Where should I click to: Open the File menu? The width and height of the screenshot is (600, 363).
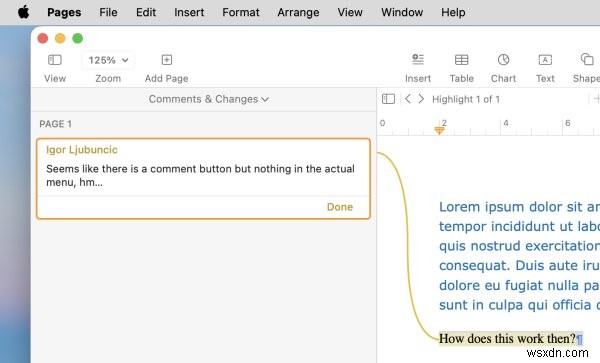click(x=108, y=12)
